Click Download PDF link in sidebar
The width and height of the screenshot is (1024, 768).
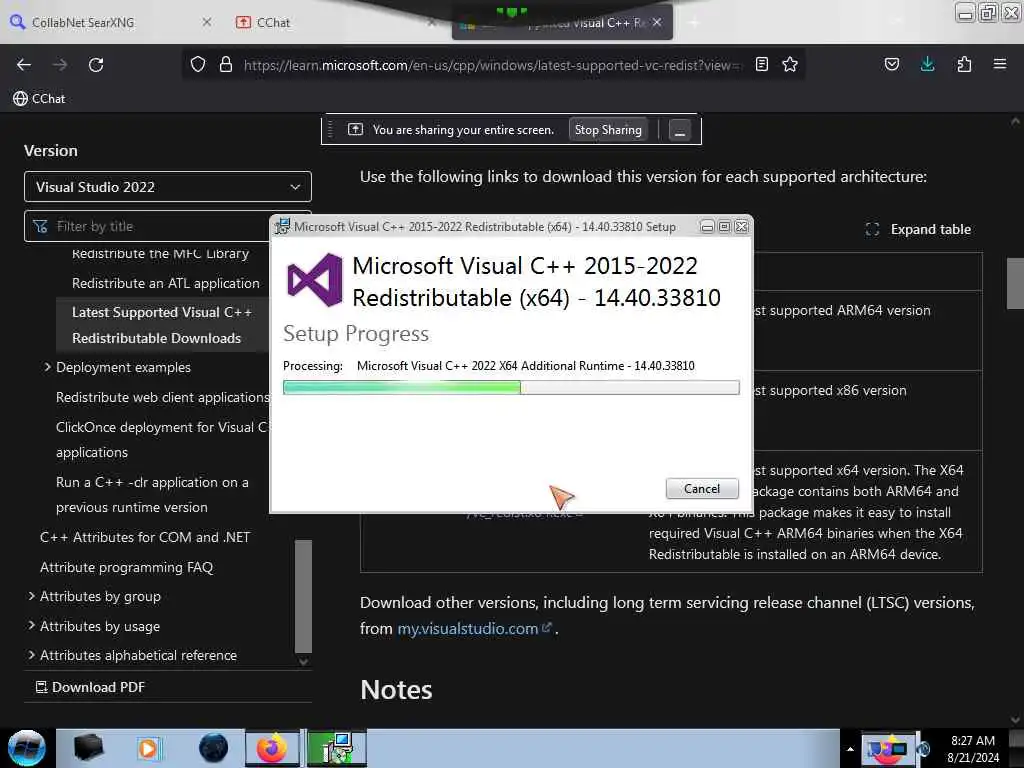[90, 687]
